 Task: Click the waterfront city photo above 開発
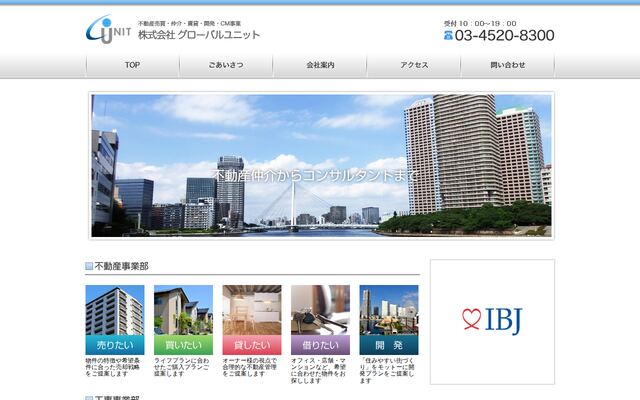pyautogui.click(x=389, y=310)
